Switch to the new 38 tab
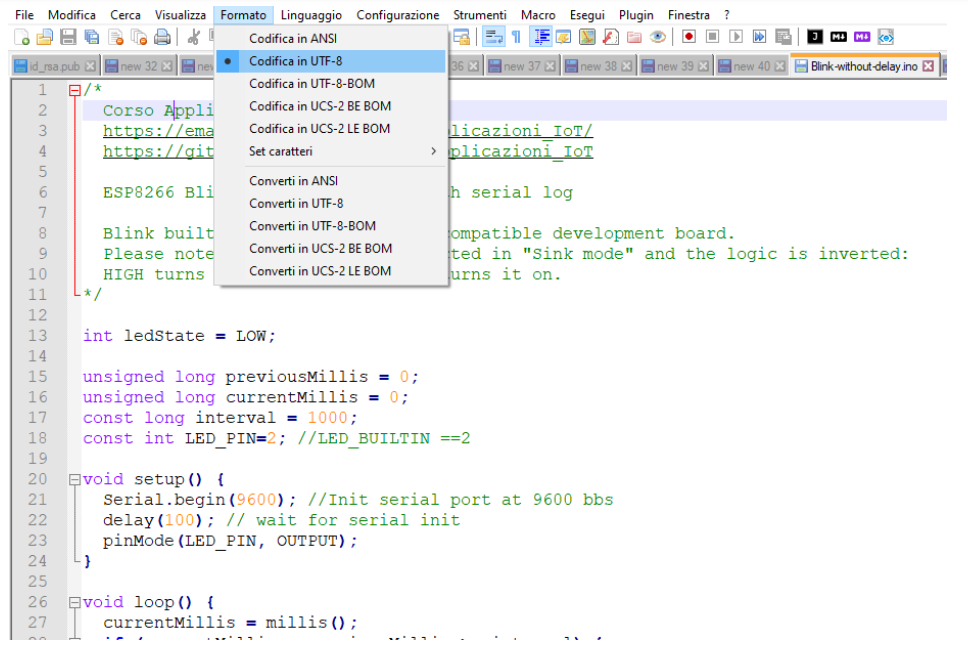This screenshot has width=968, height=653. click(597, 66)
